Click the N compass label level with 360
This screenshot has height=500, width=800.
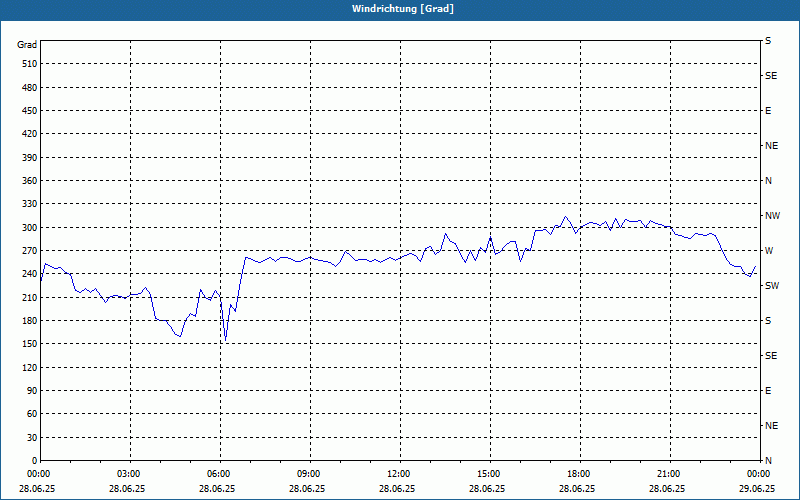pos(768,181)
